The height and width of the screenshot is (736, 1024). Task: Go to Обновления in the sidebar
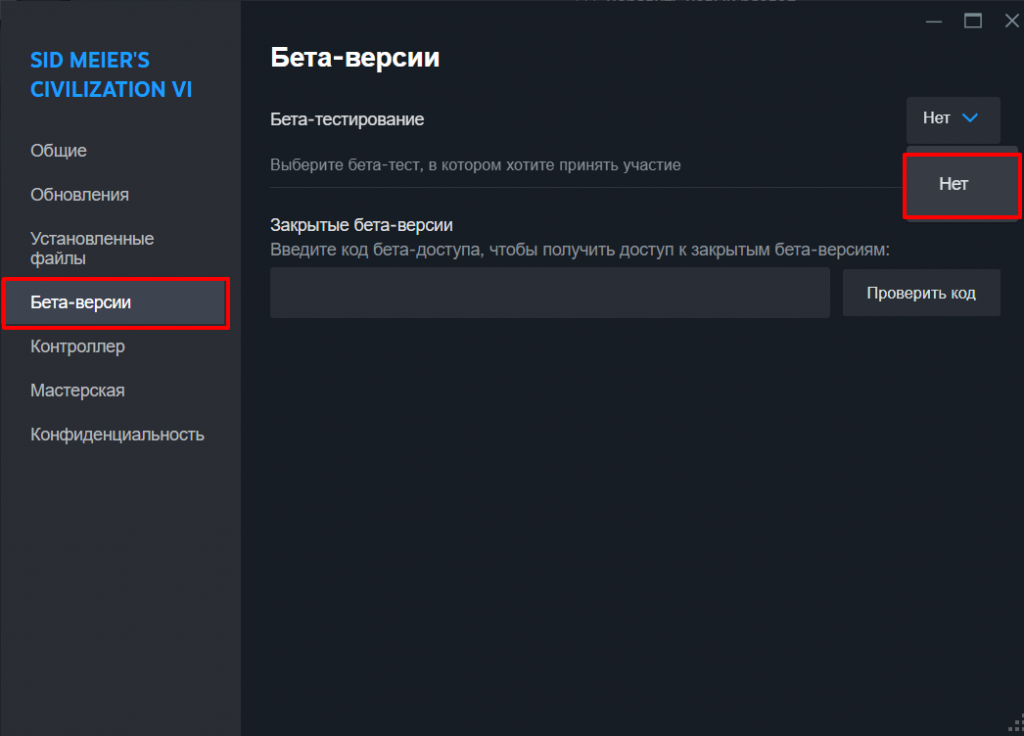tap(79, 195)
